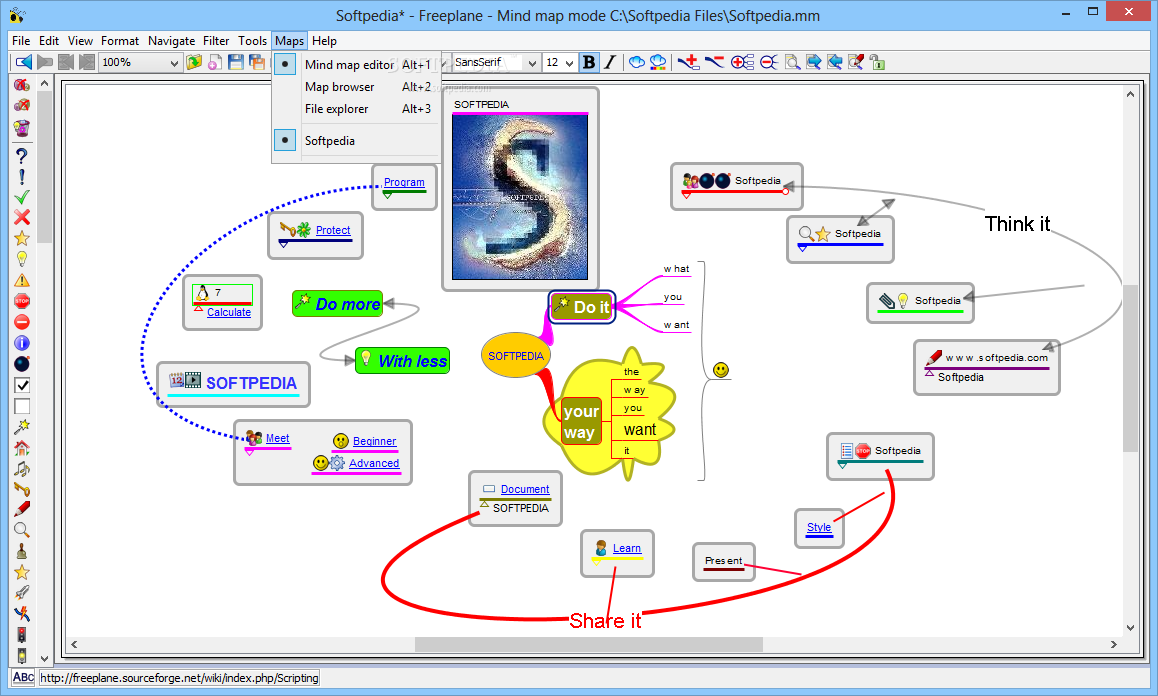Click the question mark icon in left sidebar
This screenshot has width=1158, height=696.
(x=21, y=156)
